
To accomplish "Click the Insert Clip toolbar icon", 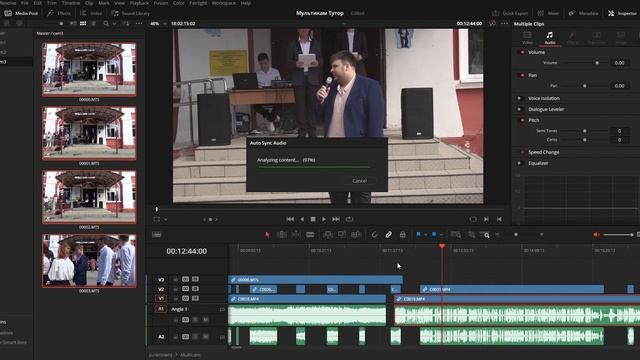I will tap(328, 235).
